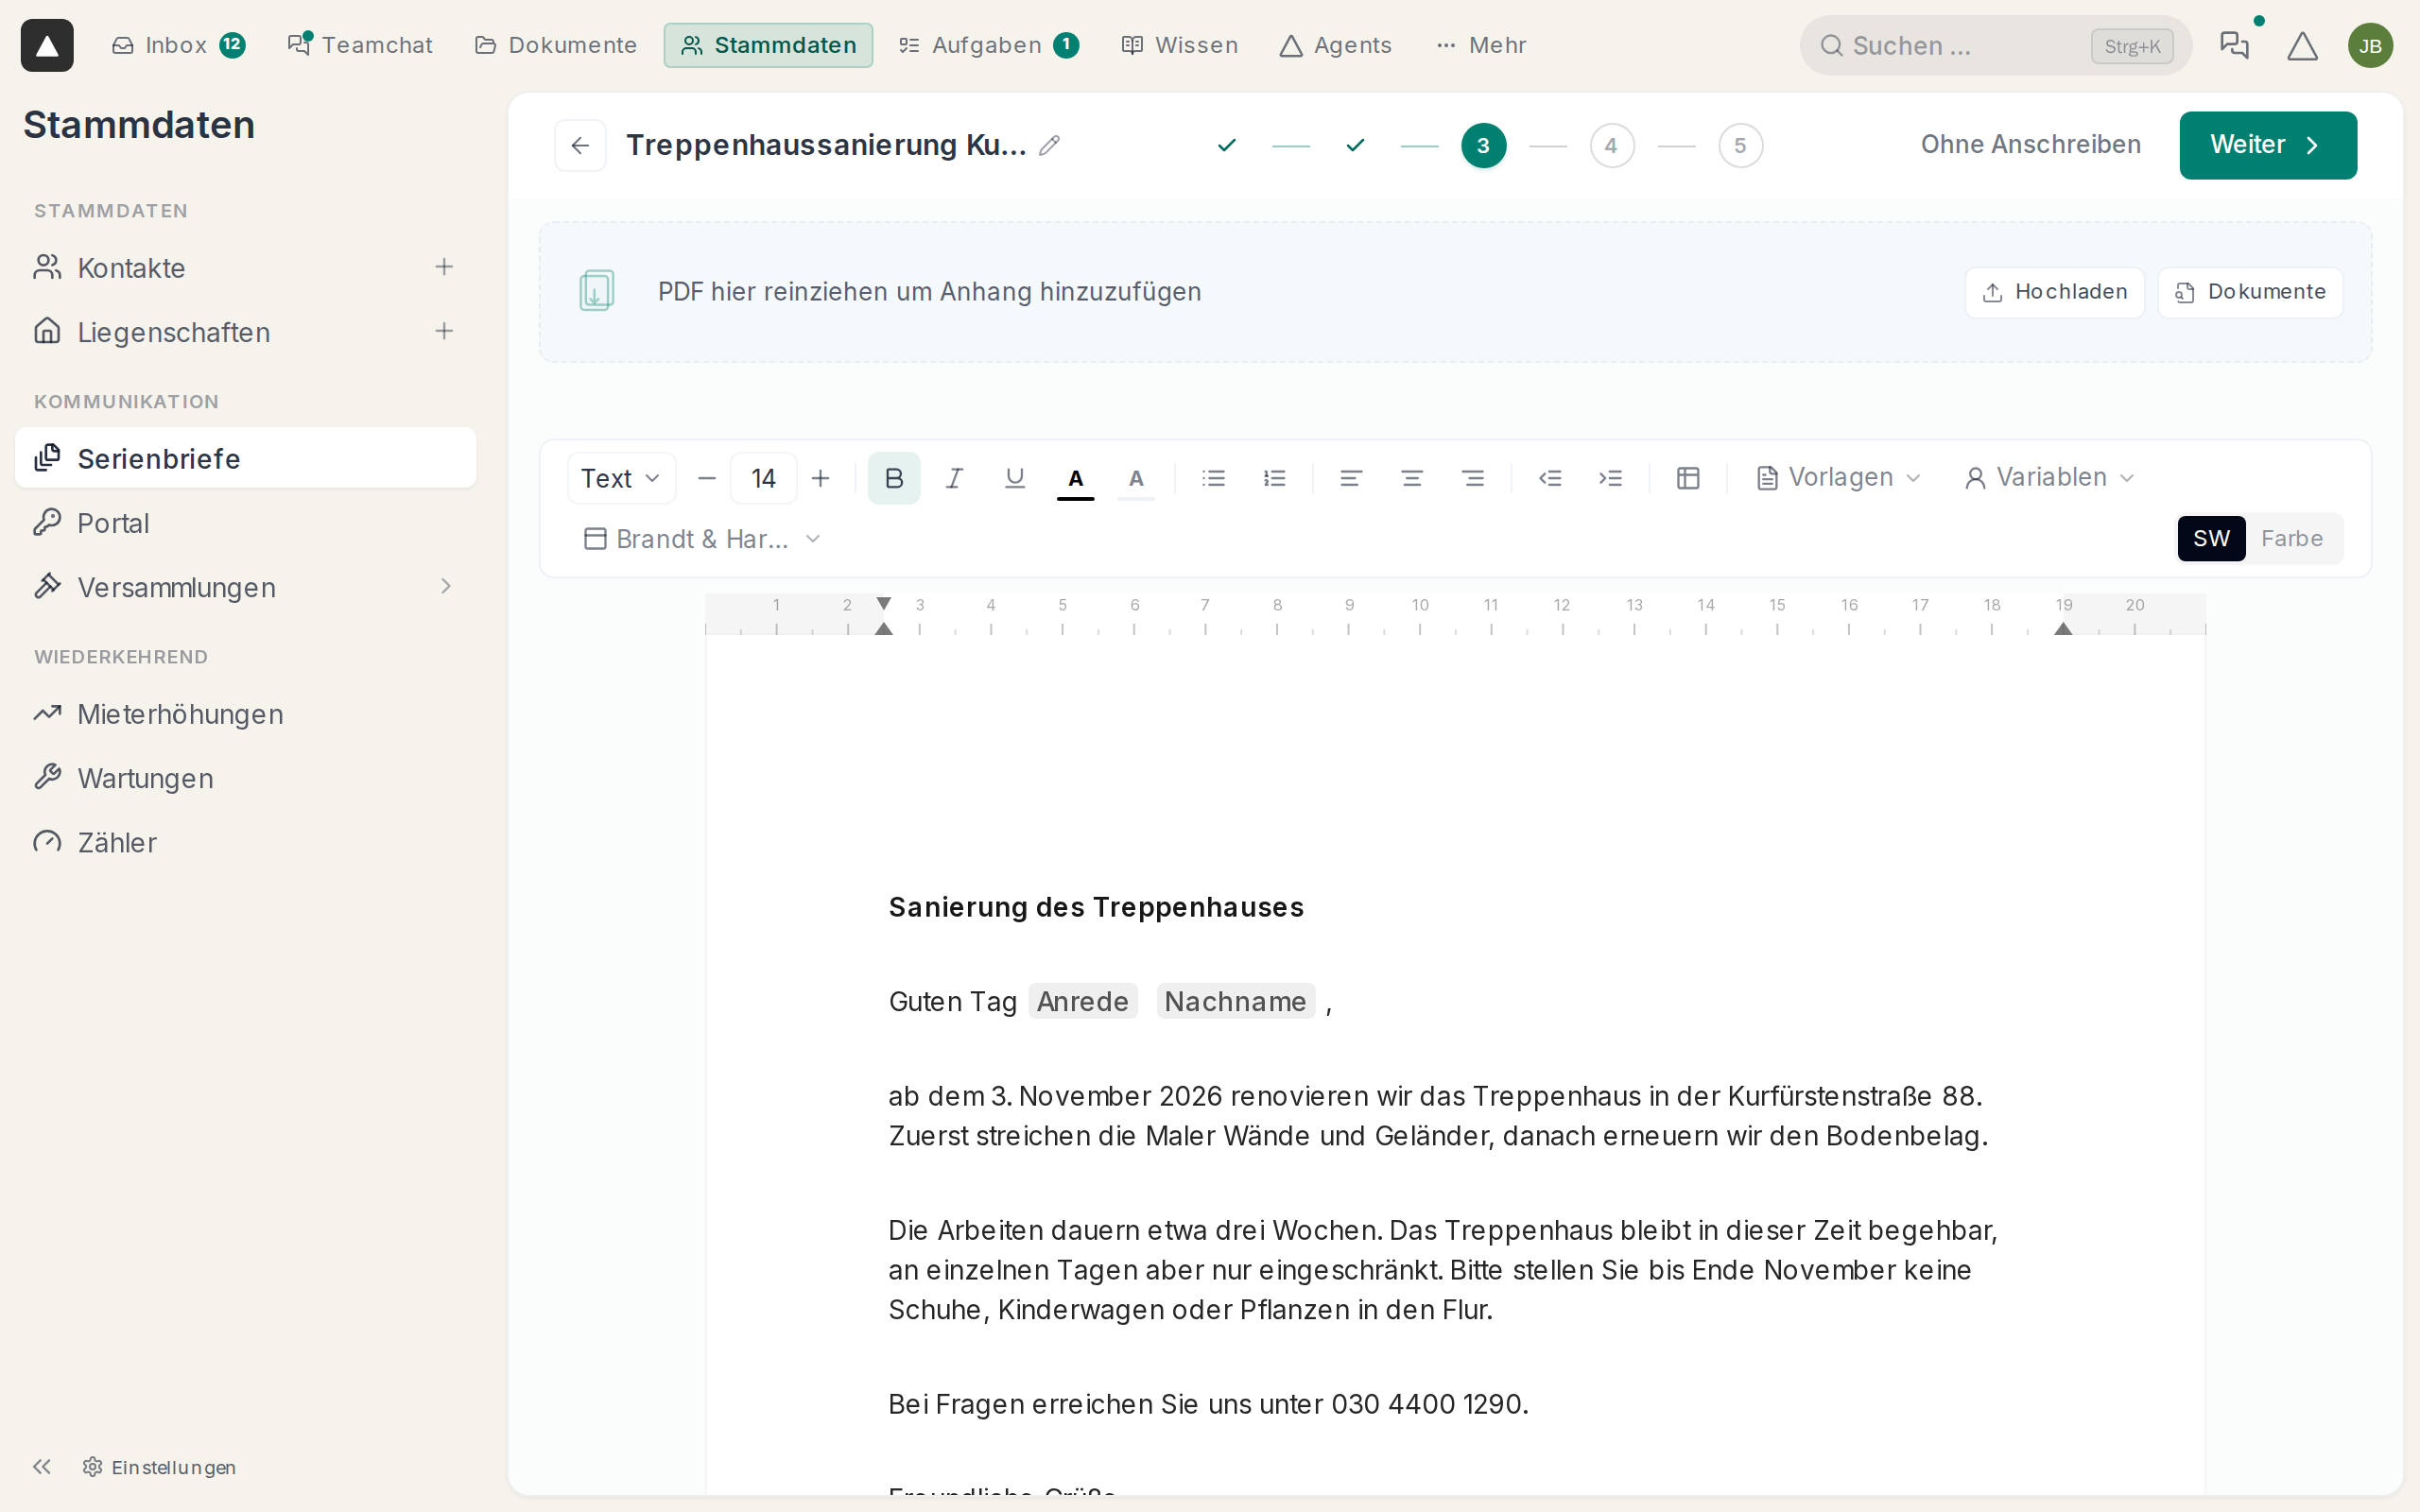Image resolution: width=2420 pixels, height=1512 pixels.
Task: Edit the letter title with pencil icon
Action: pos(1049,146)
